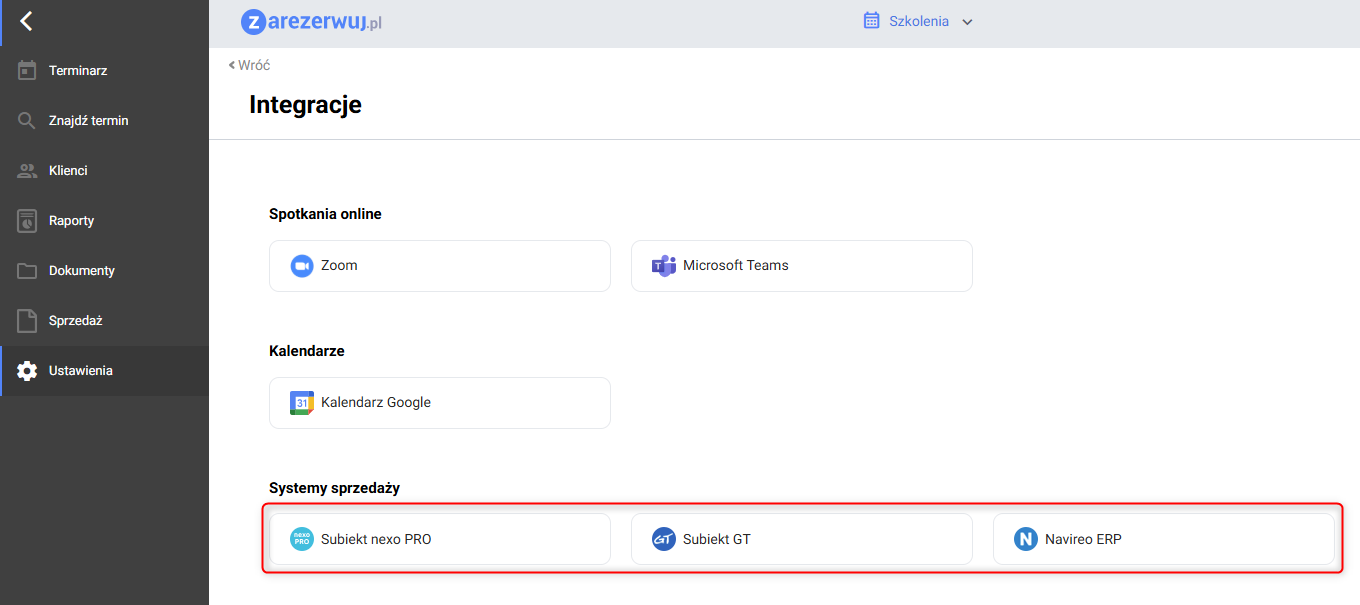
Task: Click the Microsoft Teams logo icon
Action: [x=664, y=266]
